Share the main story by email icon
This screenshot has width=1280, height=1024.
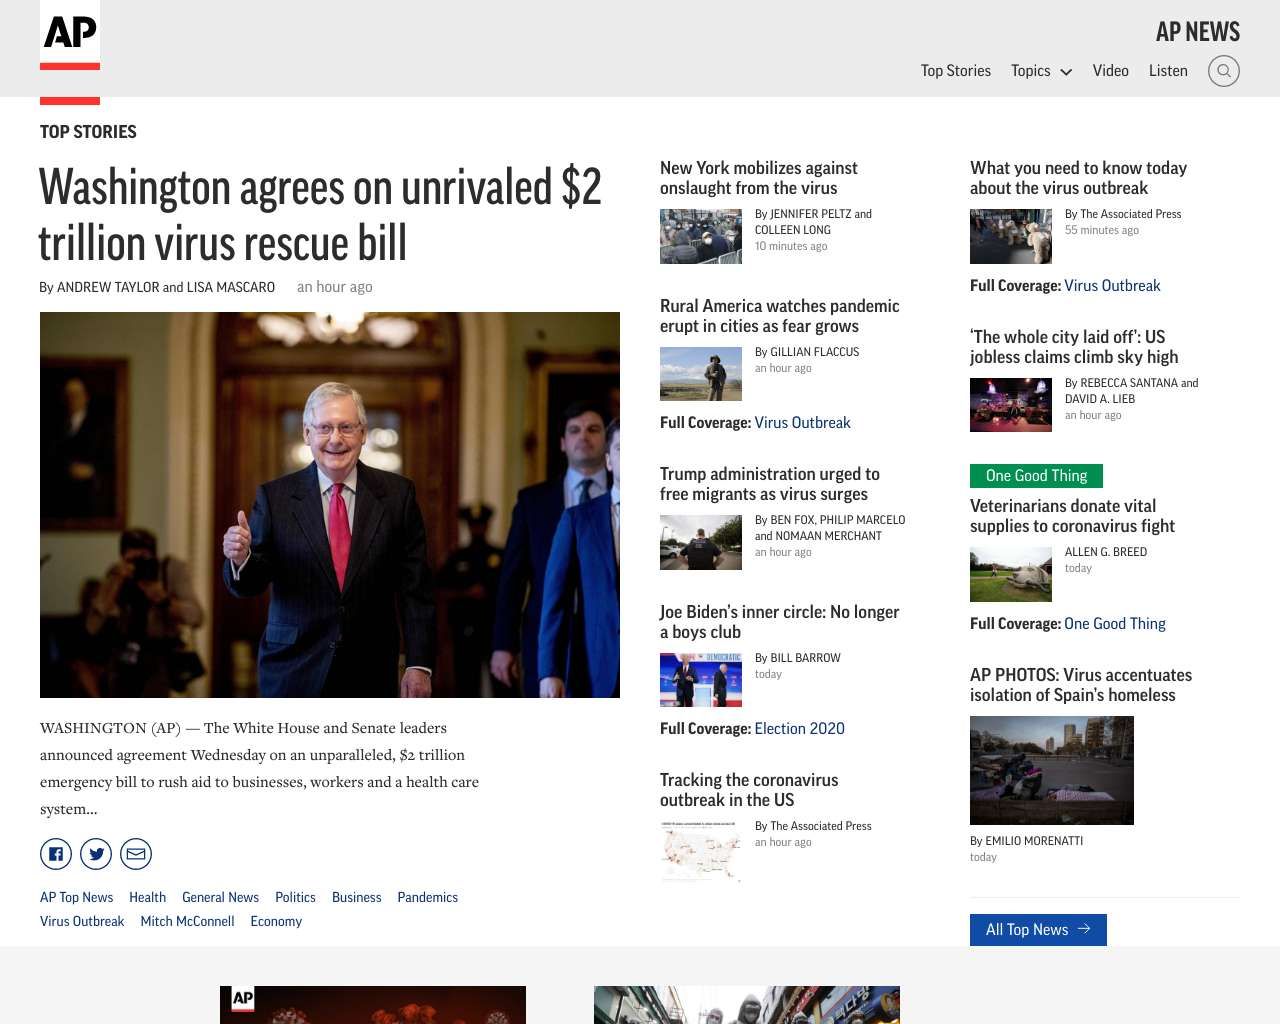click(136, 854)
